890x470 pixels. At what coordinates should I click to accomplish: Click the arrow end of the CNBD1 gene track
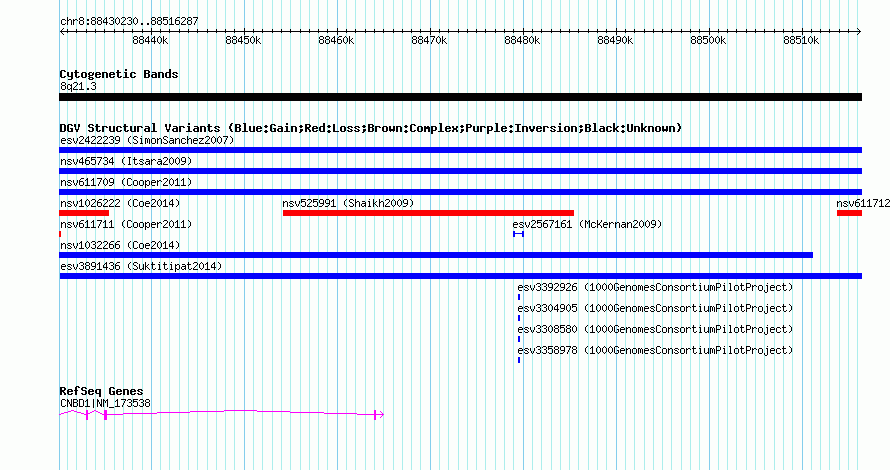[381, 415]
